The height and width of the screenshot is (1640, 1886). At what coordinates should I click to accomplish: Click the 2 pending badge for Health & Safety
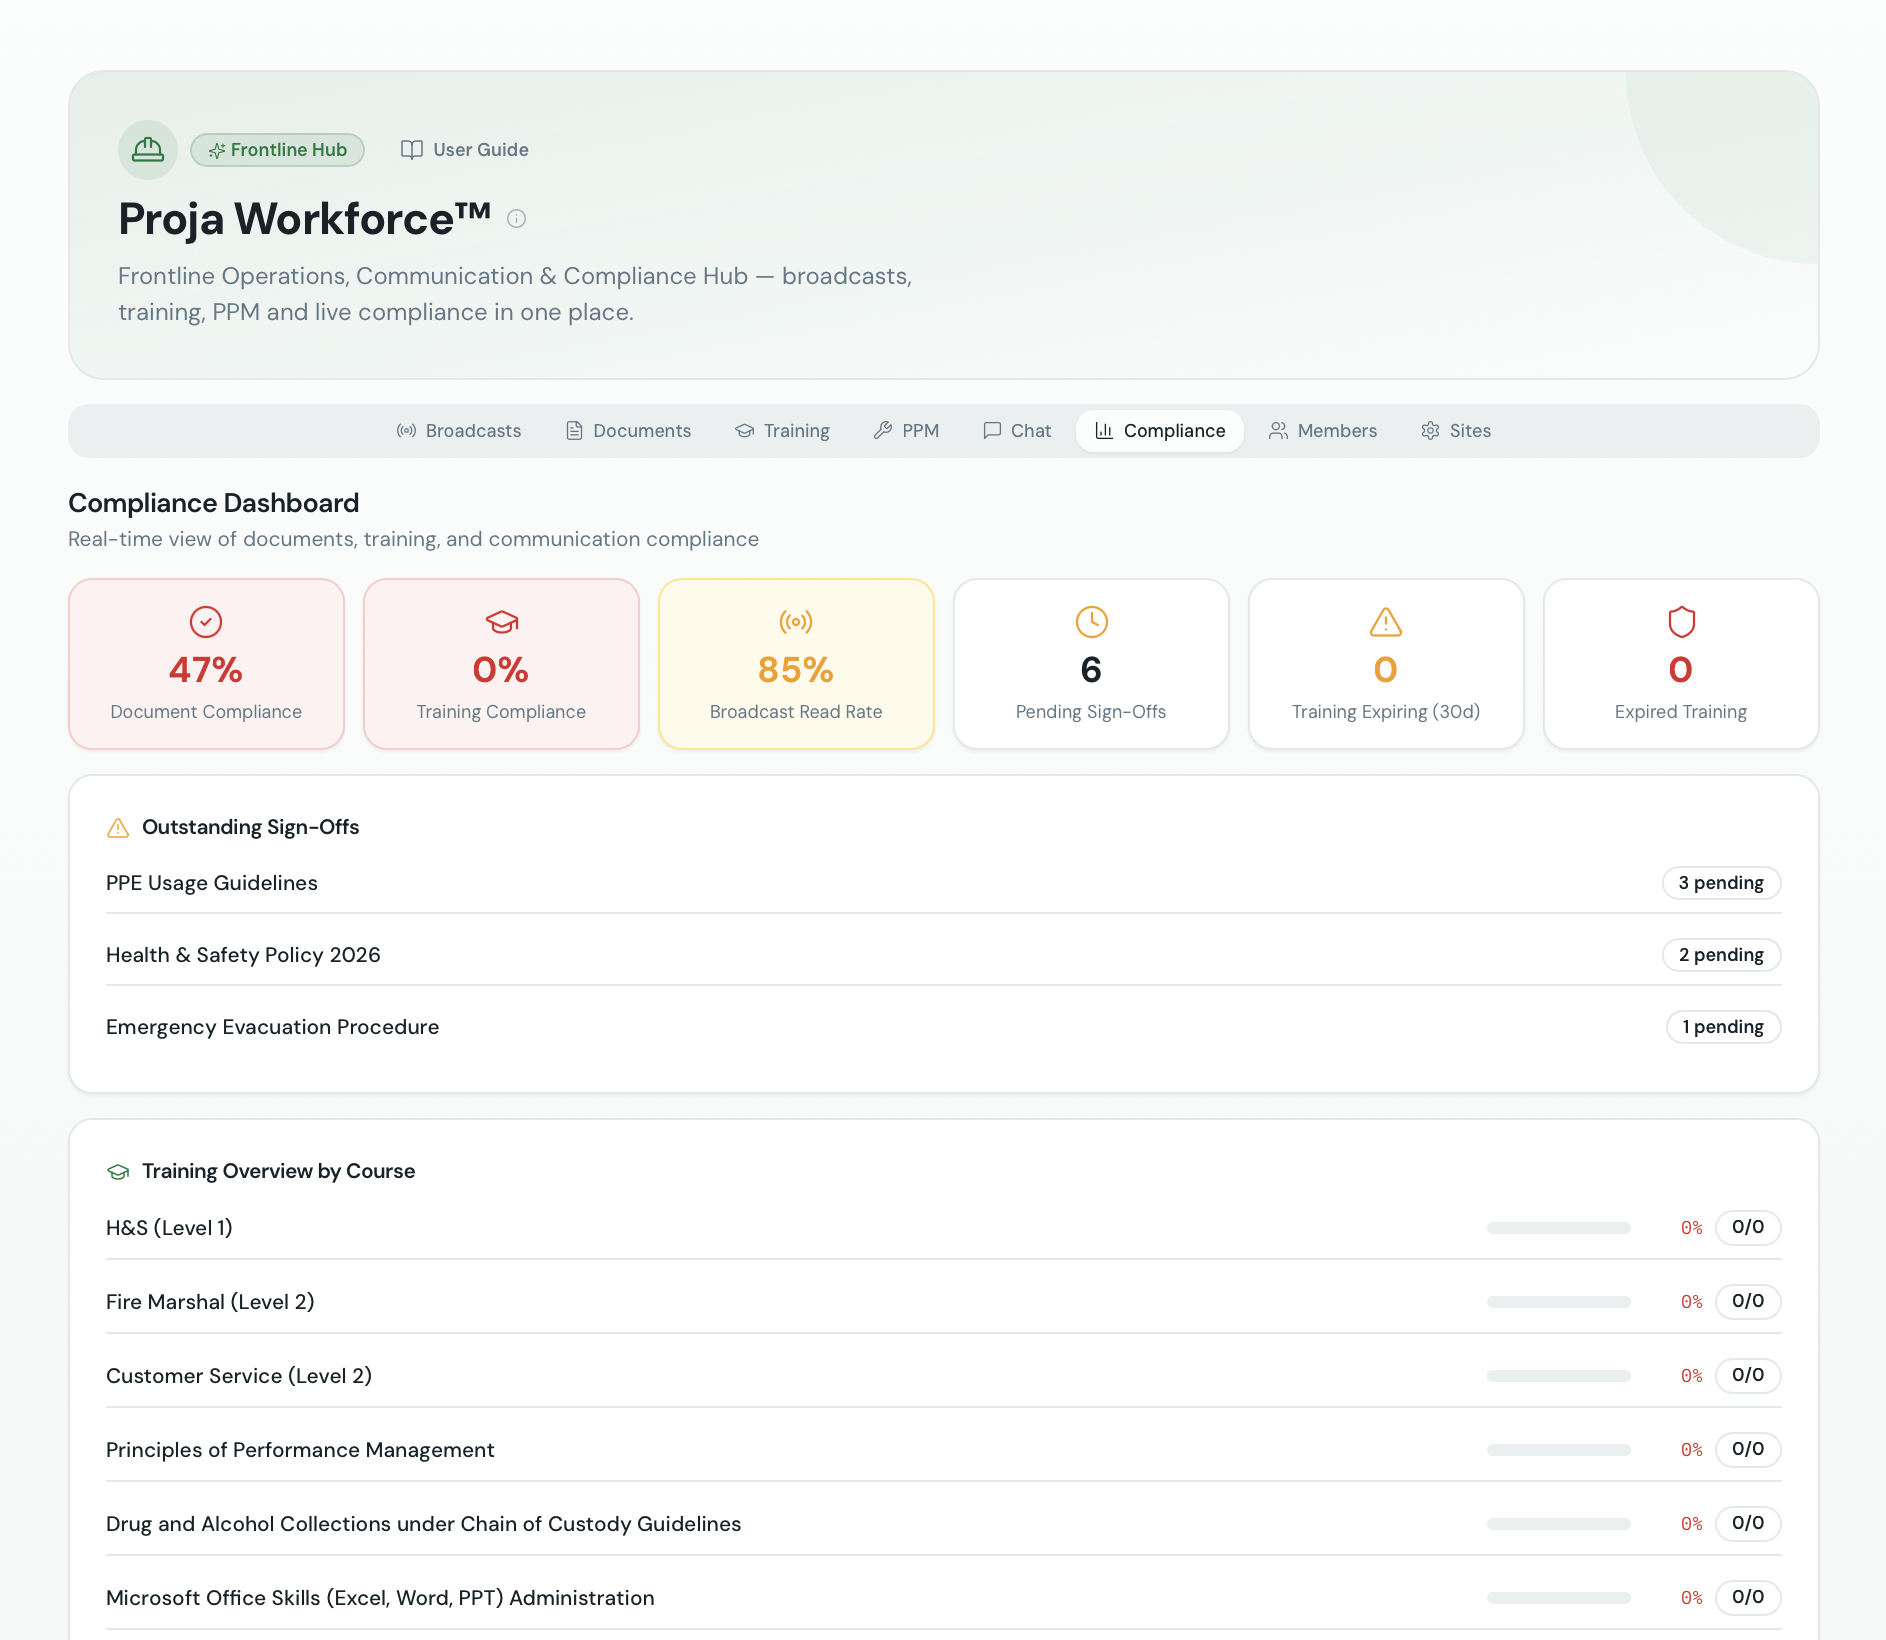pyautogui.click(x=1721, y=955)
